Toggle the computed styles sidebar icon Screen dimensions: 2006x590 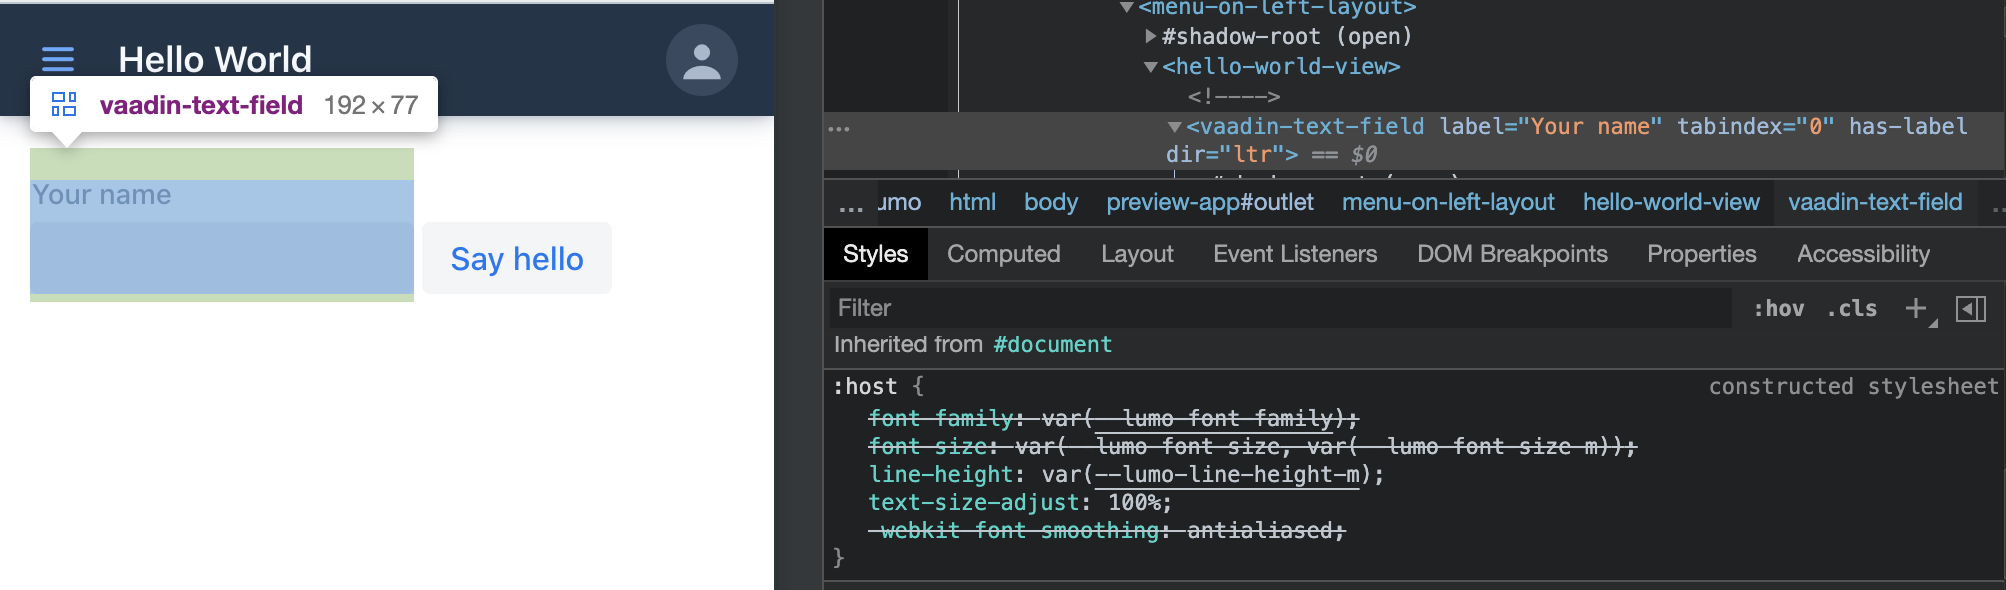tap(1971, 309)
